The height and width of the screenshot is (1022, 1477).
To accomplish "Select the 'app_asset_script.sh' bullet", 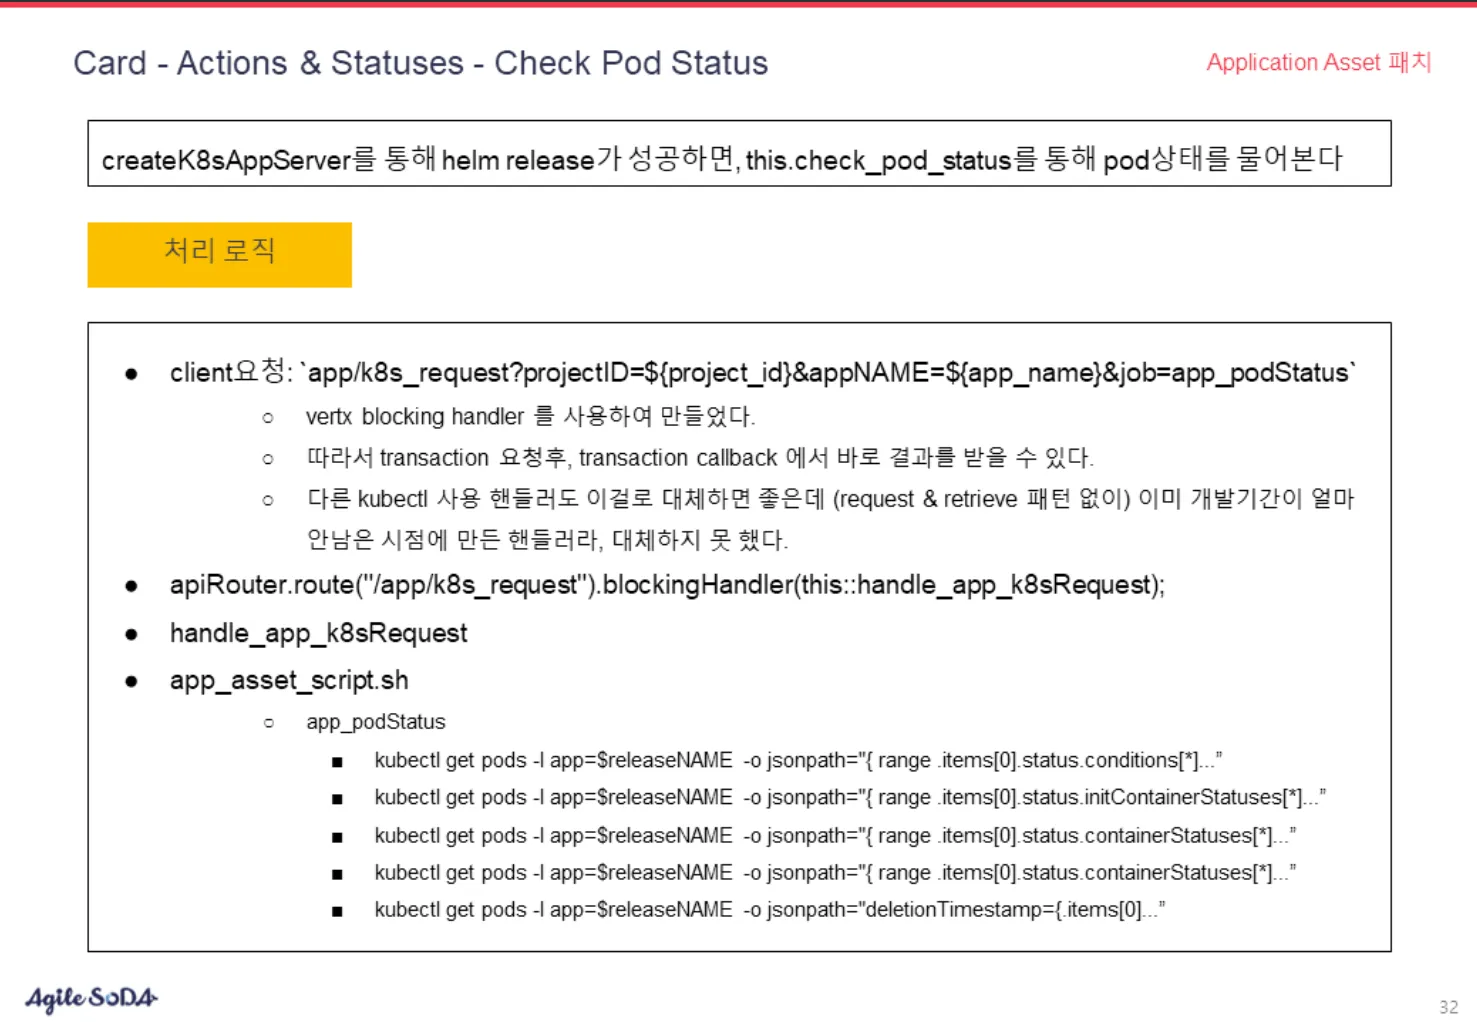I will coord(288,681).
